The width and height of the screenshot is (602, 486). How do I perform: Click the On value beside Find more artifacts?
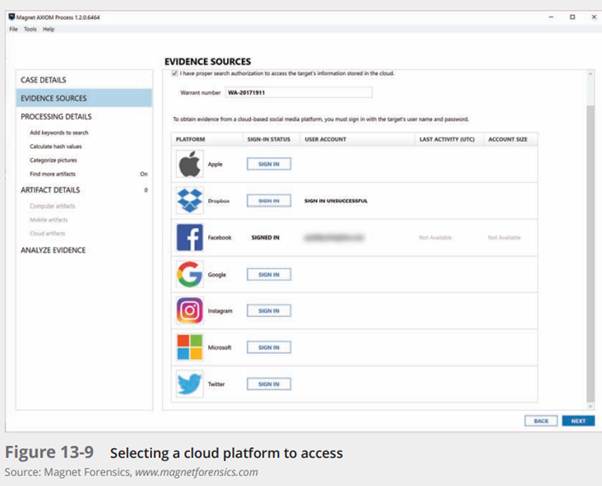[x=144, y=174]
